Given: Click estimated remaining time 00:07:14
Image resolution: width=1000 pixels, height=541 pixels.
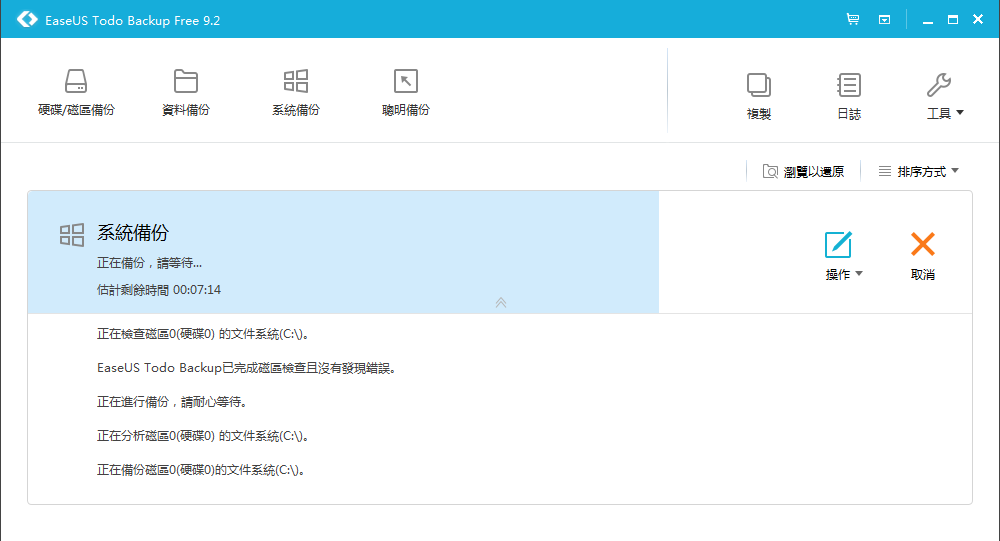Looking at the screenshot, I should [159, 290].
